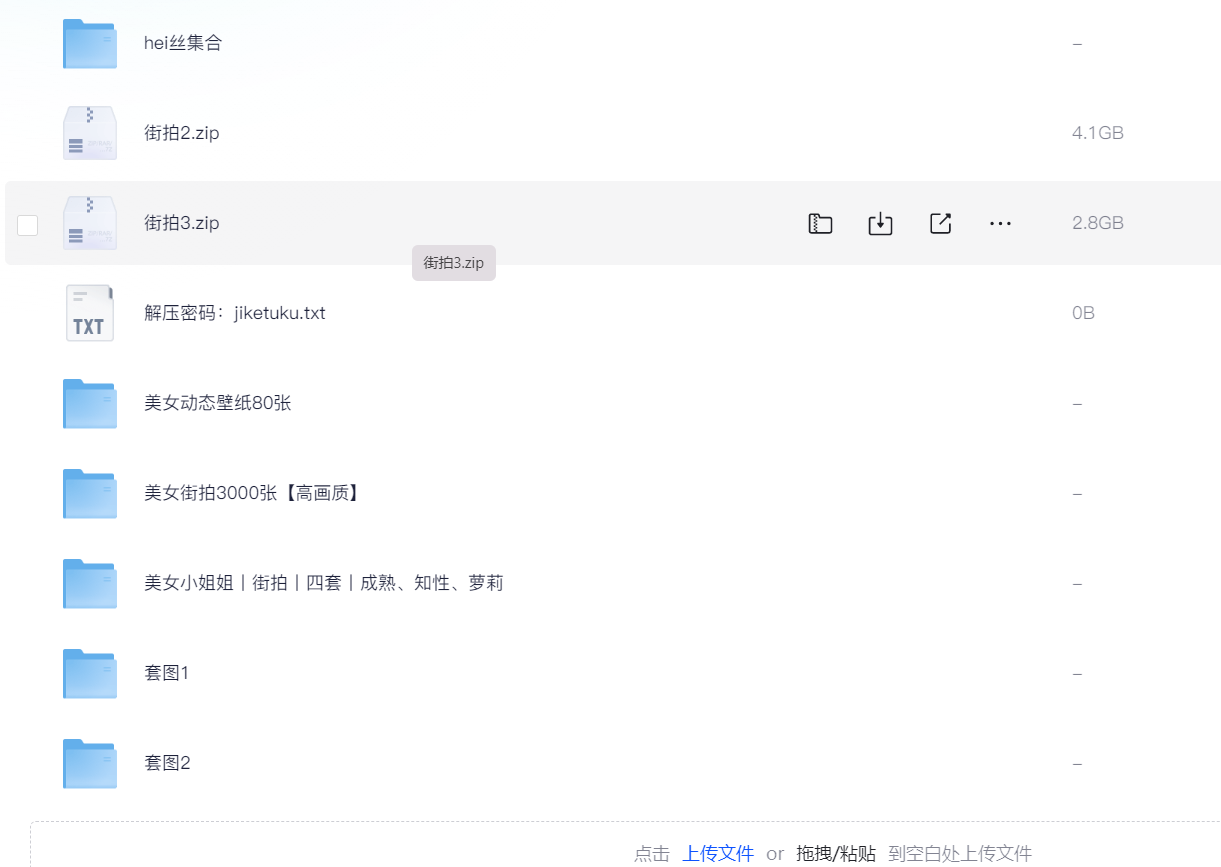Click the unzip icon for 街拍3.zip

(x=820, y=224)
